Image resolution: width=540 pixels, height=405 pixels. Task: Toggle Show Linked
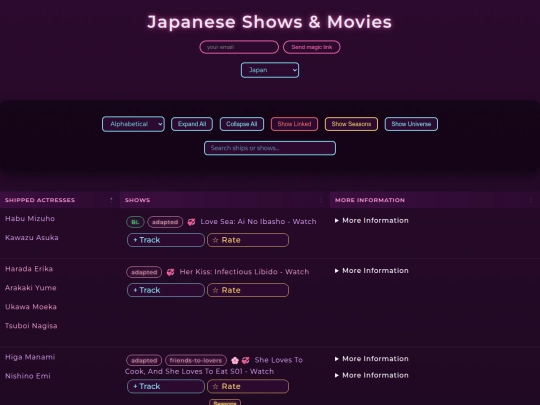coord(294,124)
